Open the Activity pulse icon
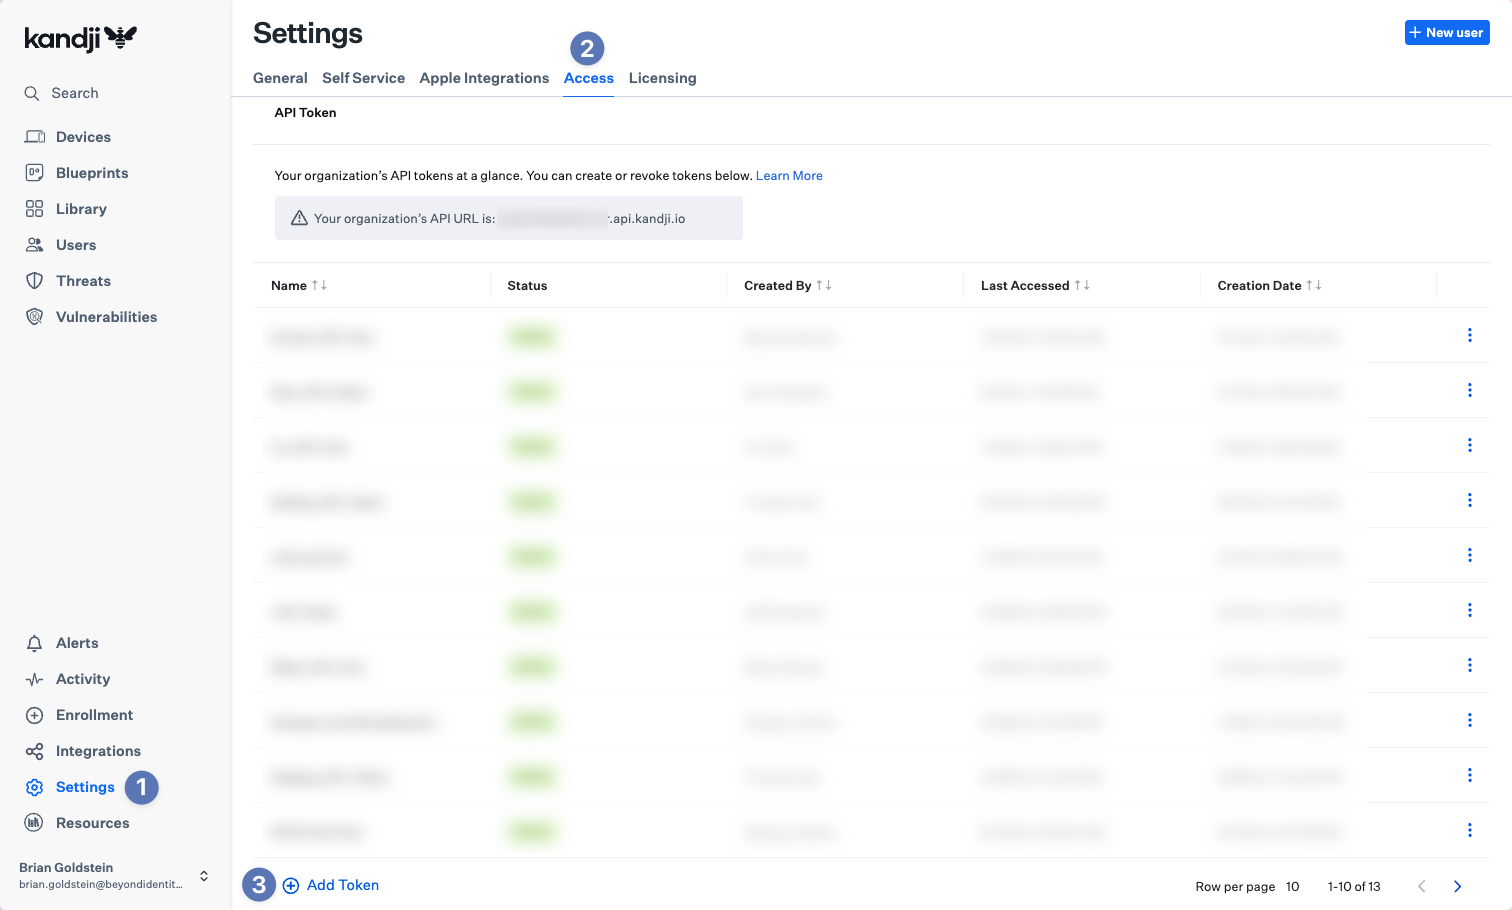This screenshot has width=1512, height=910. click(35, 679)
